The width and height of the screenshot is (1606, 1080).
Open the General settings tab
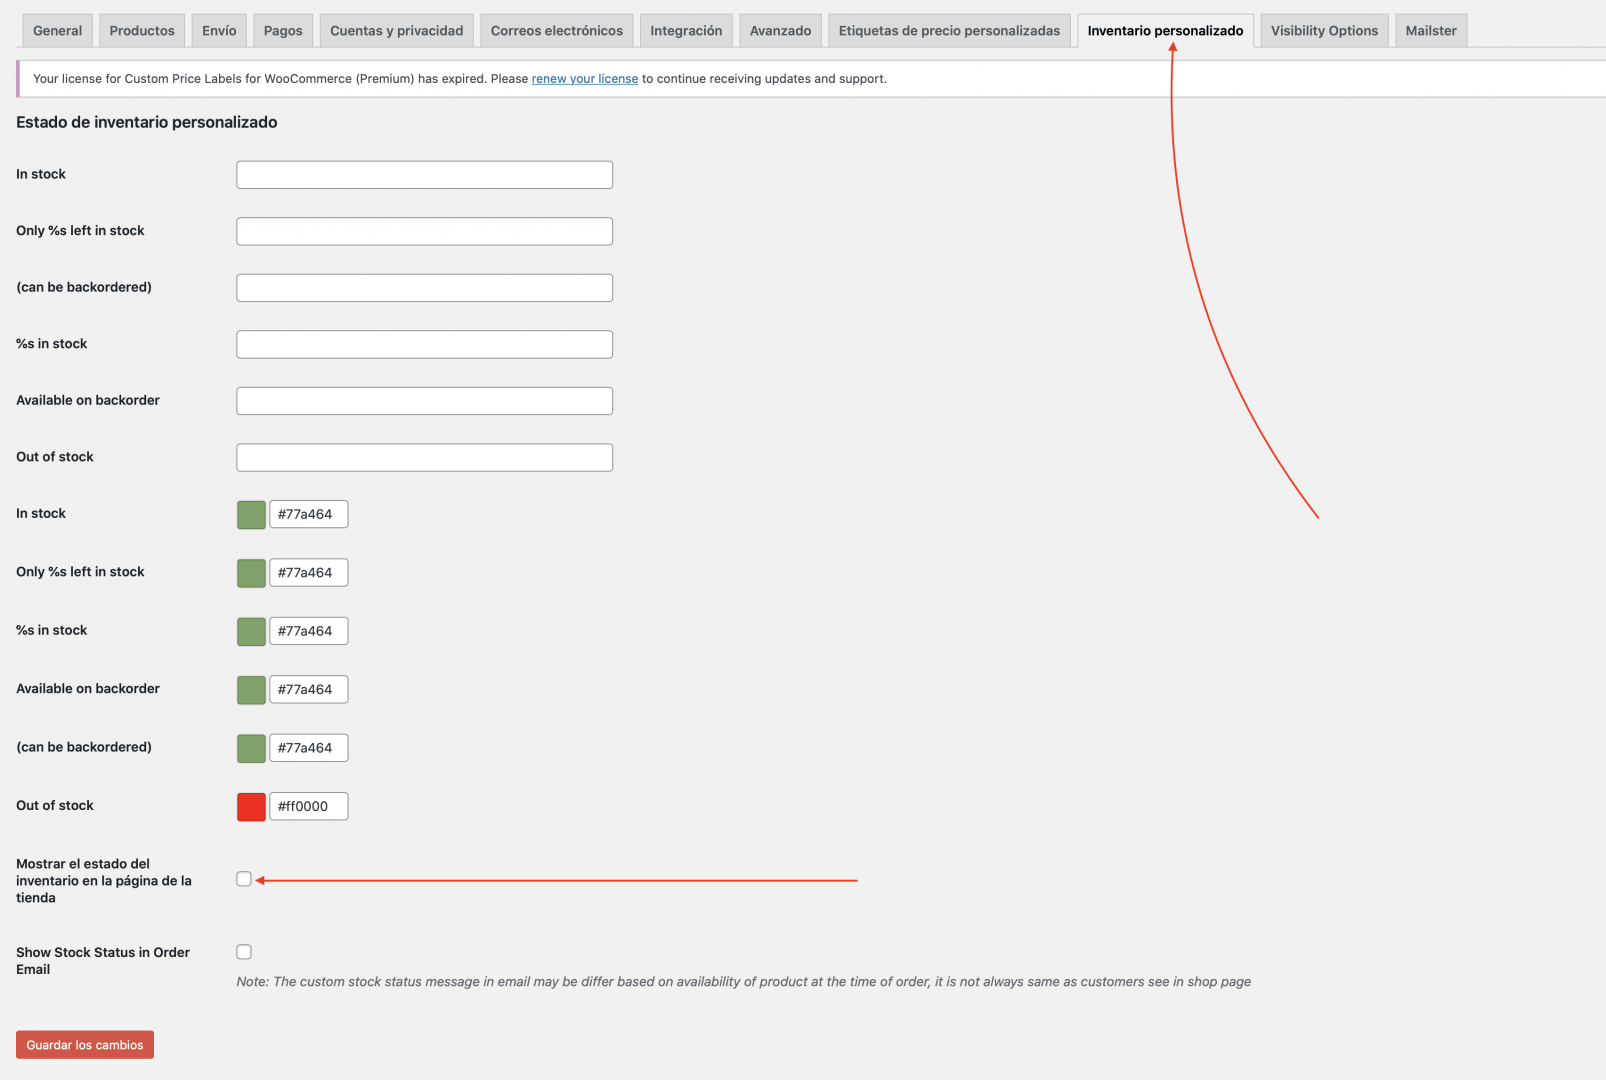click(x=57, y=31)
